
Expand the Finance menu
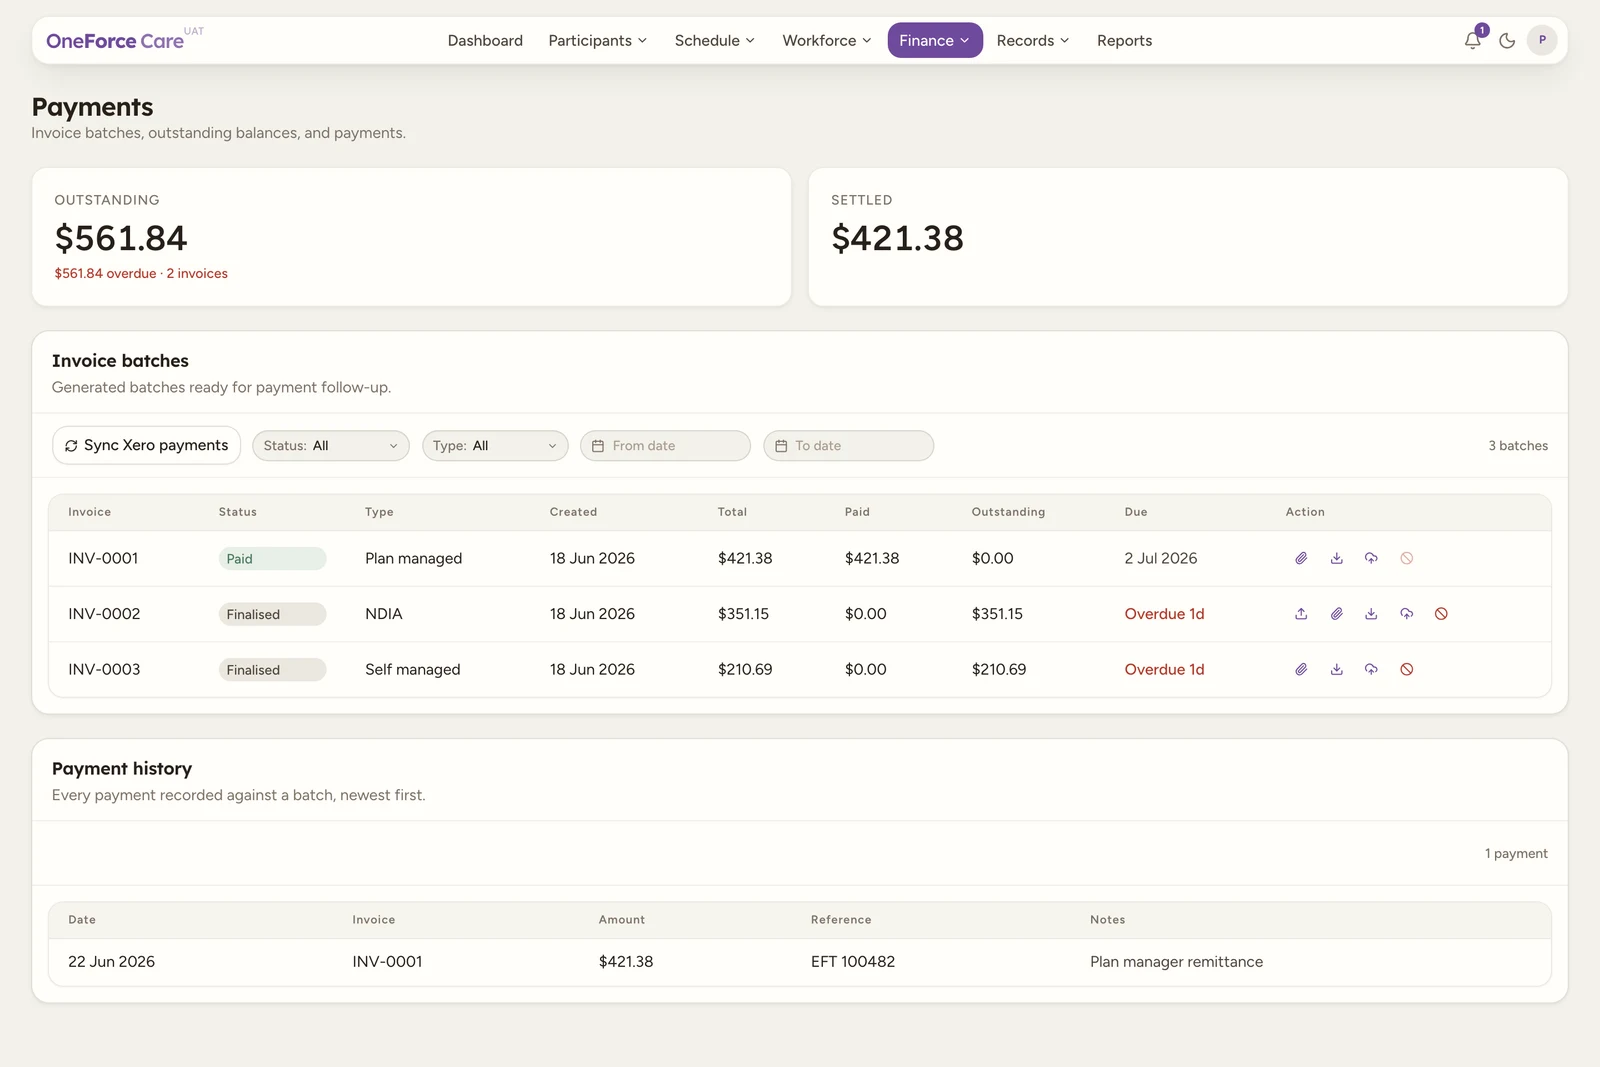[935, 40]
